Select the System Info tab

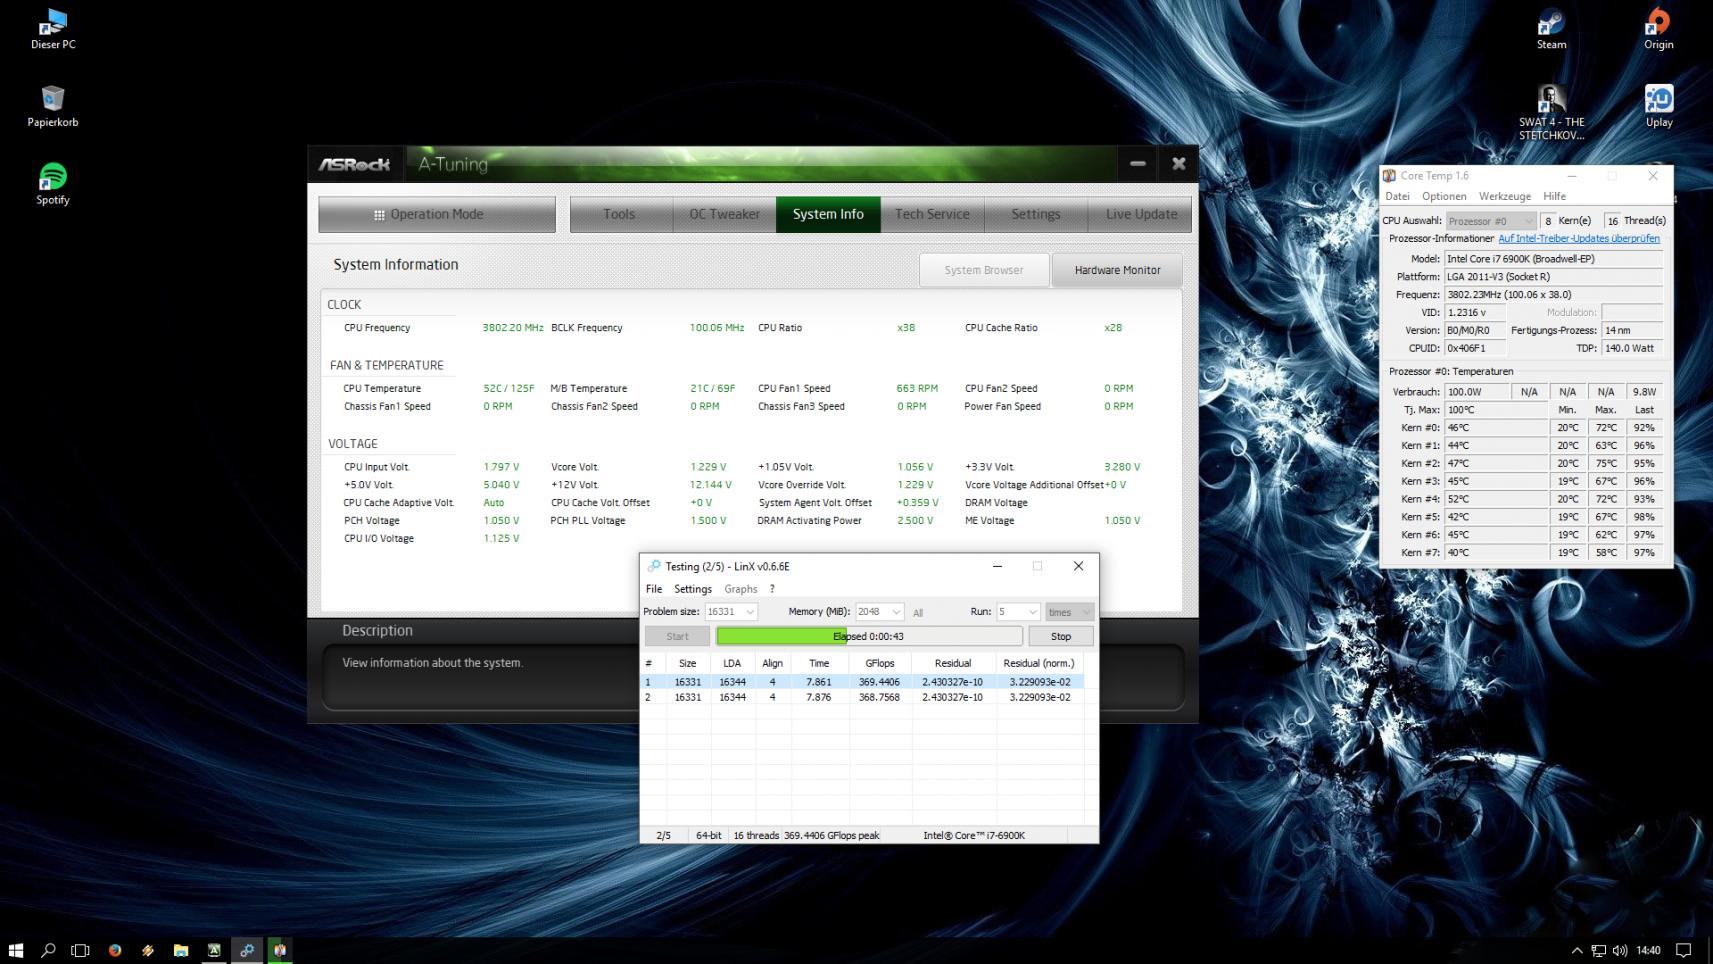[828, 214]
